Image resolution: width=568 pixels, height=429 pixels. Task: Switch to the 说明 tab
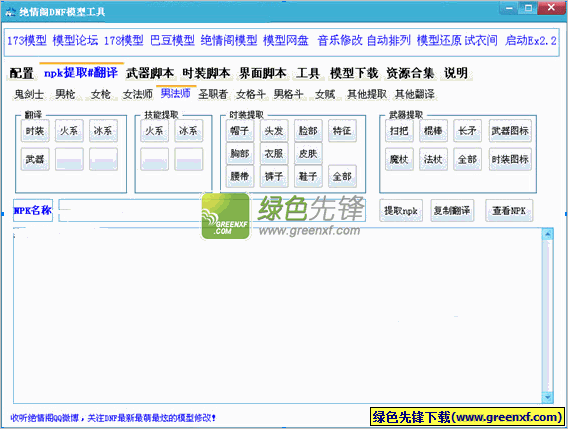click(456, 73)
